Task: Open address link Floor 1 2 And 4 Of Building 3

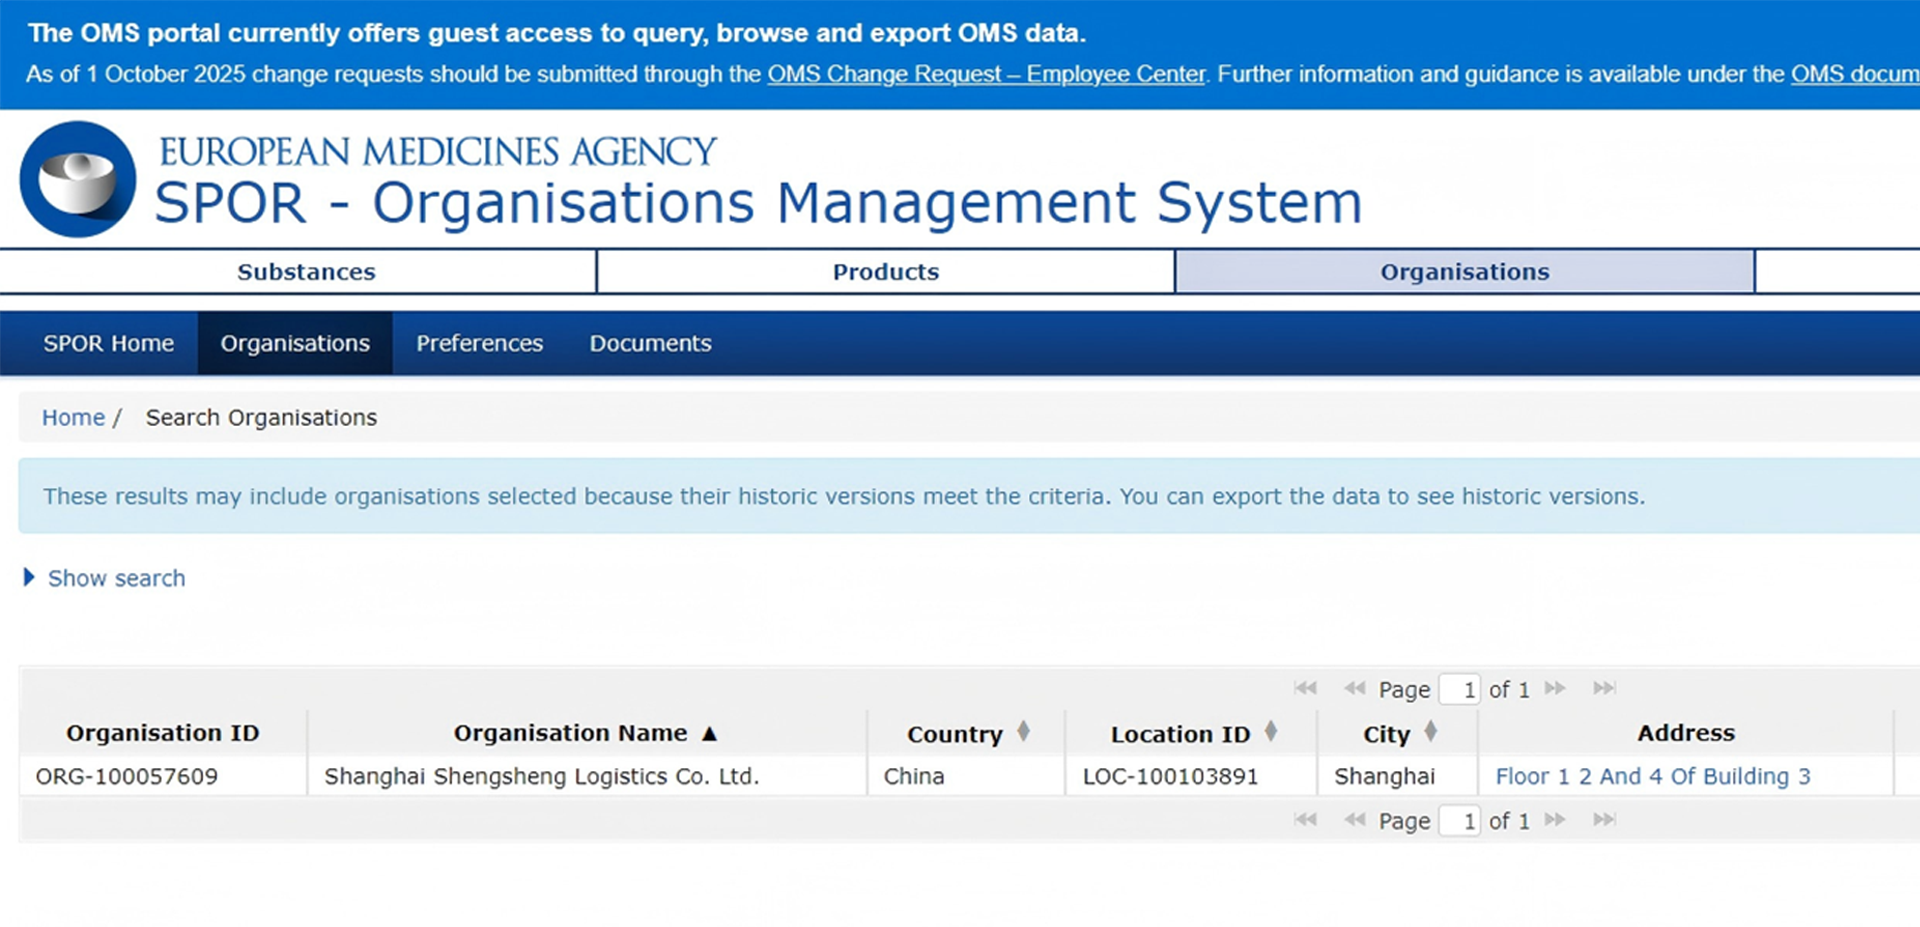Action: (1653, 776)
